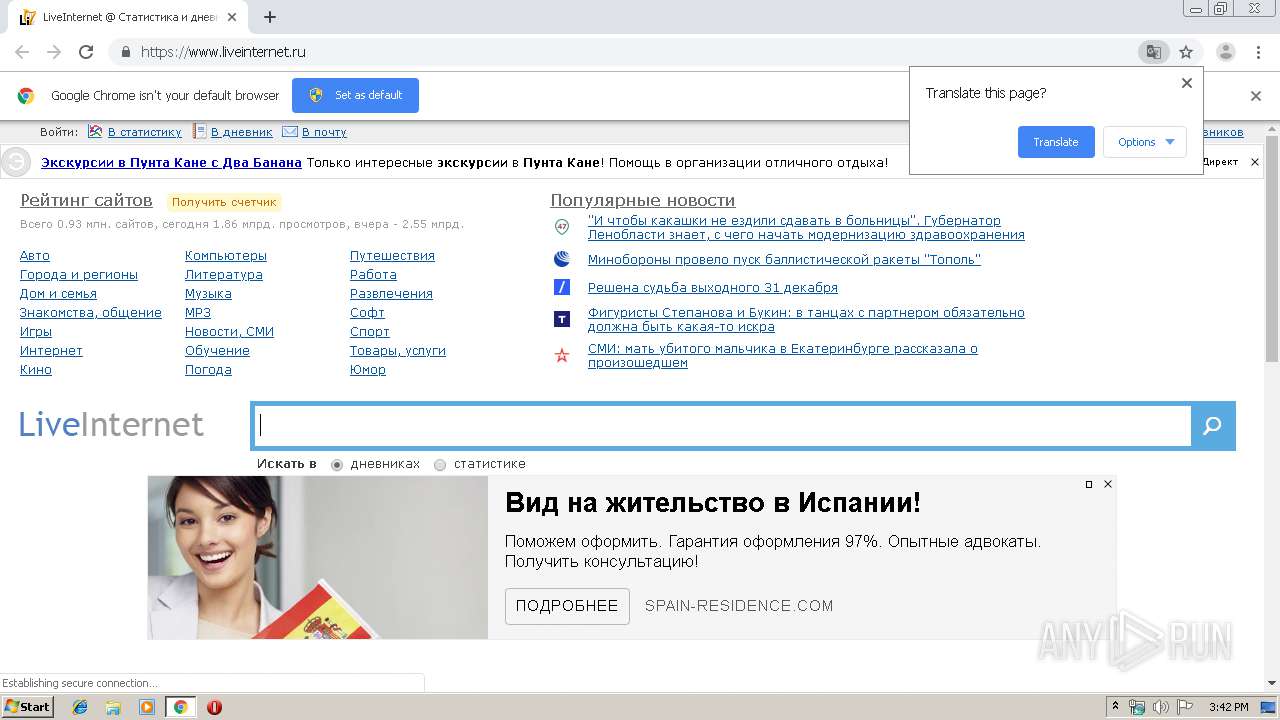
Task: Click the taskbar clock showing 3:42 PM
Action: [x=1228, y=707]
